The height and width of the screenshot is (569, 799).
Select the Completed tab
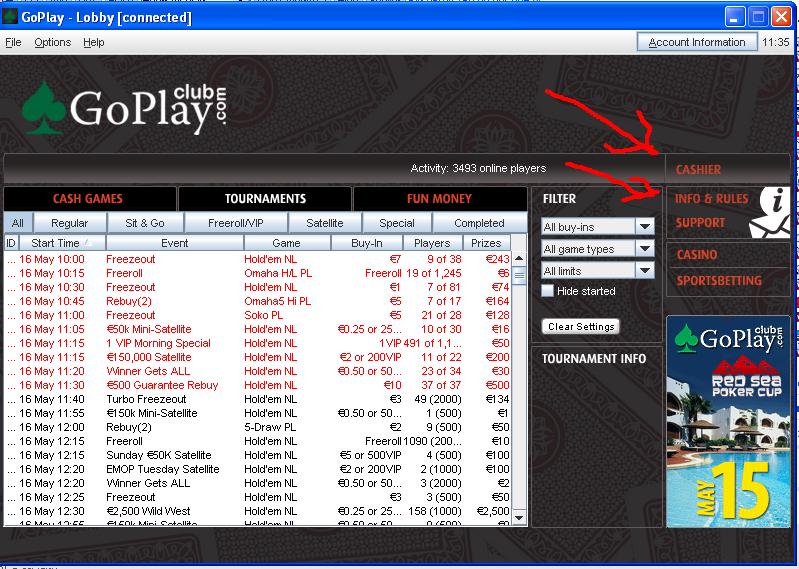tap(479, 223)
